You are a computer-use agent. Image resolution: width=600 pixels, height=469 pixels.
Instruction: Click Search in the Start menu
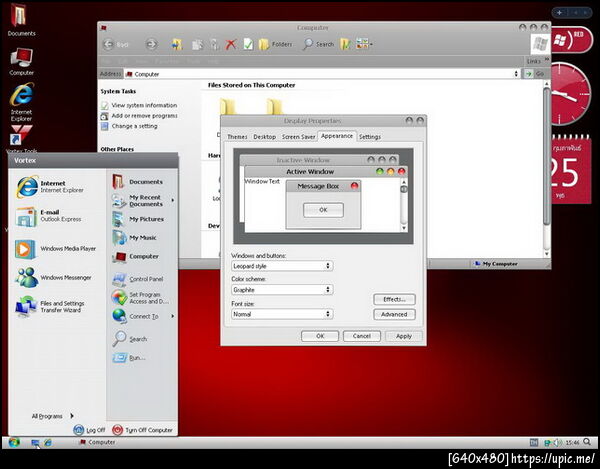click(130, 339)
